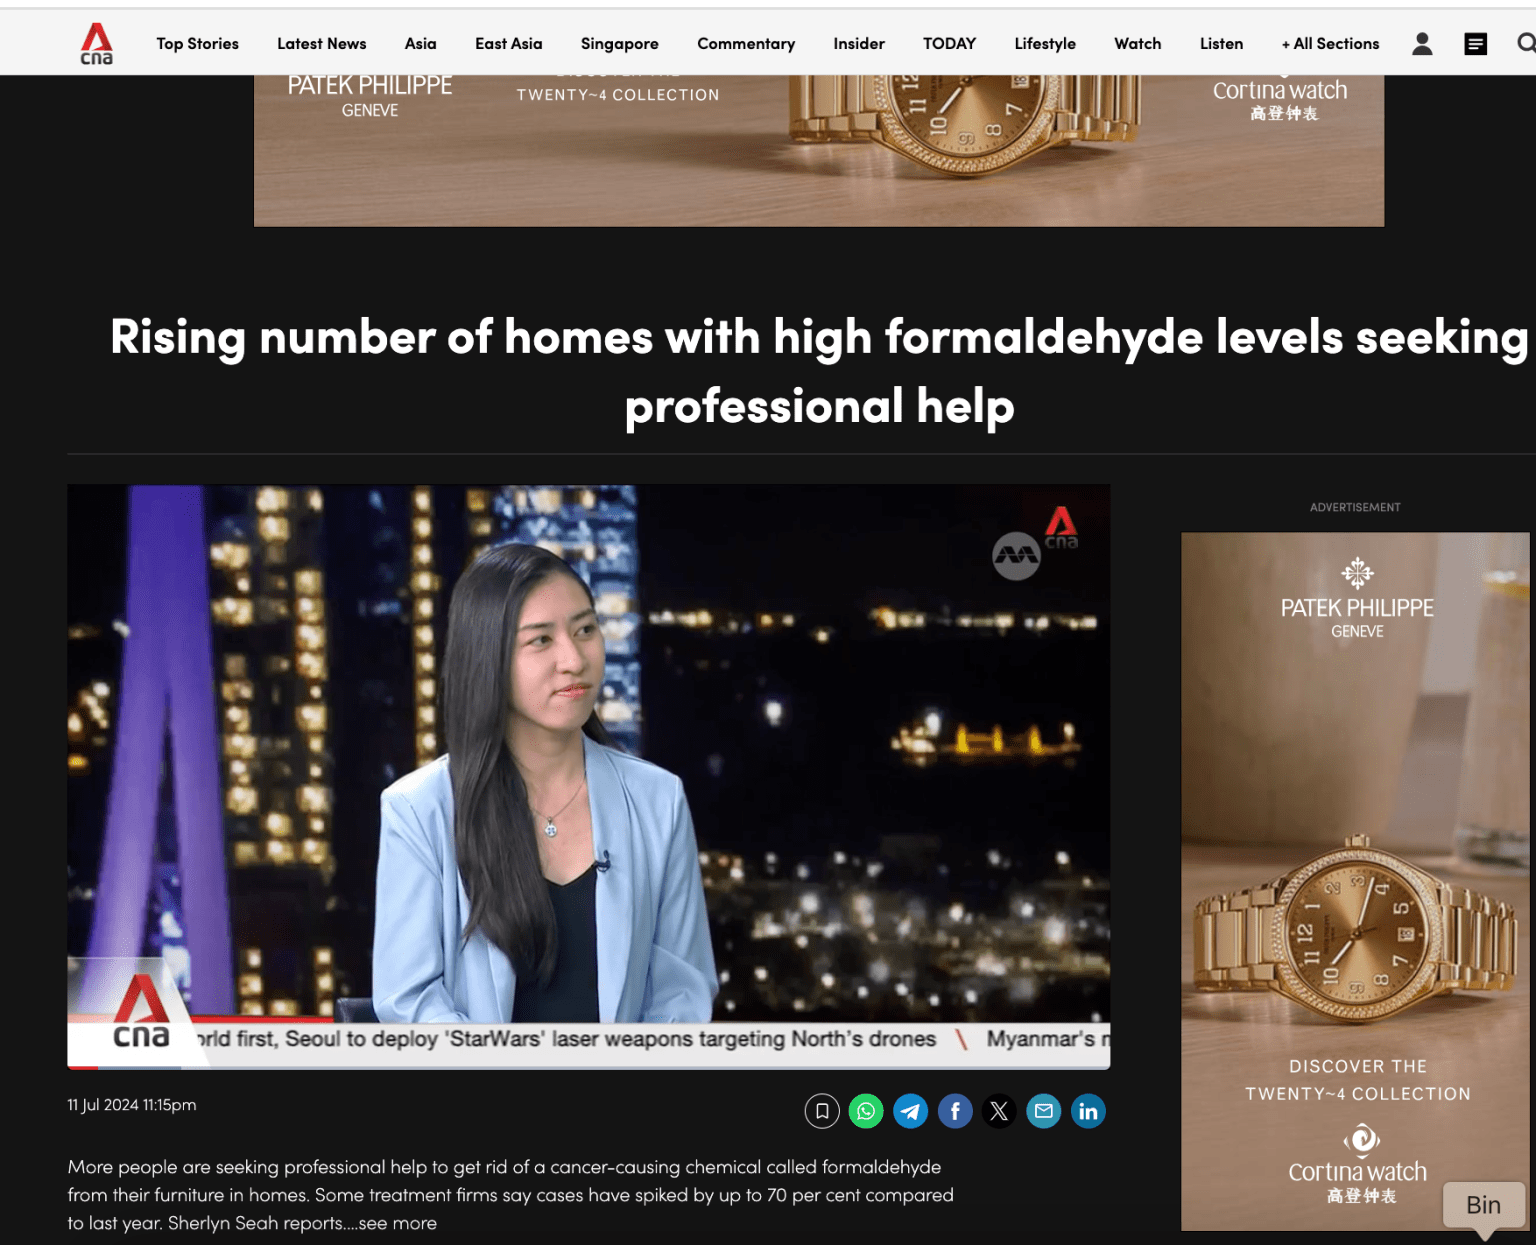
Task: Open the Commentary section
Action: (x=746, y=43)
